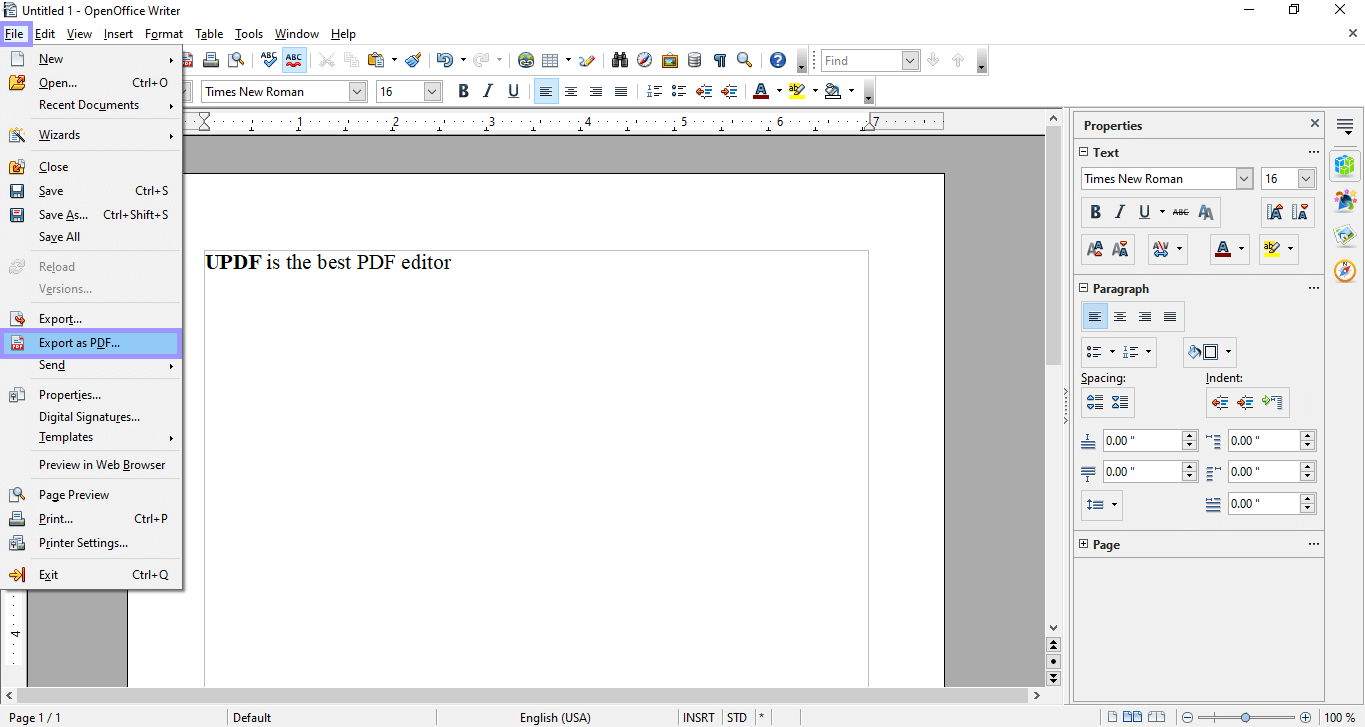Open the Tools menu

(248, 33)
